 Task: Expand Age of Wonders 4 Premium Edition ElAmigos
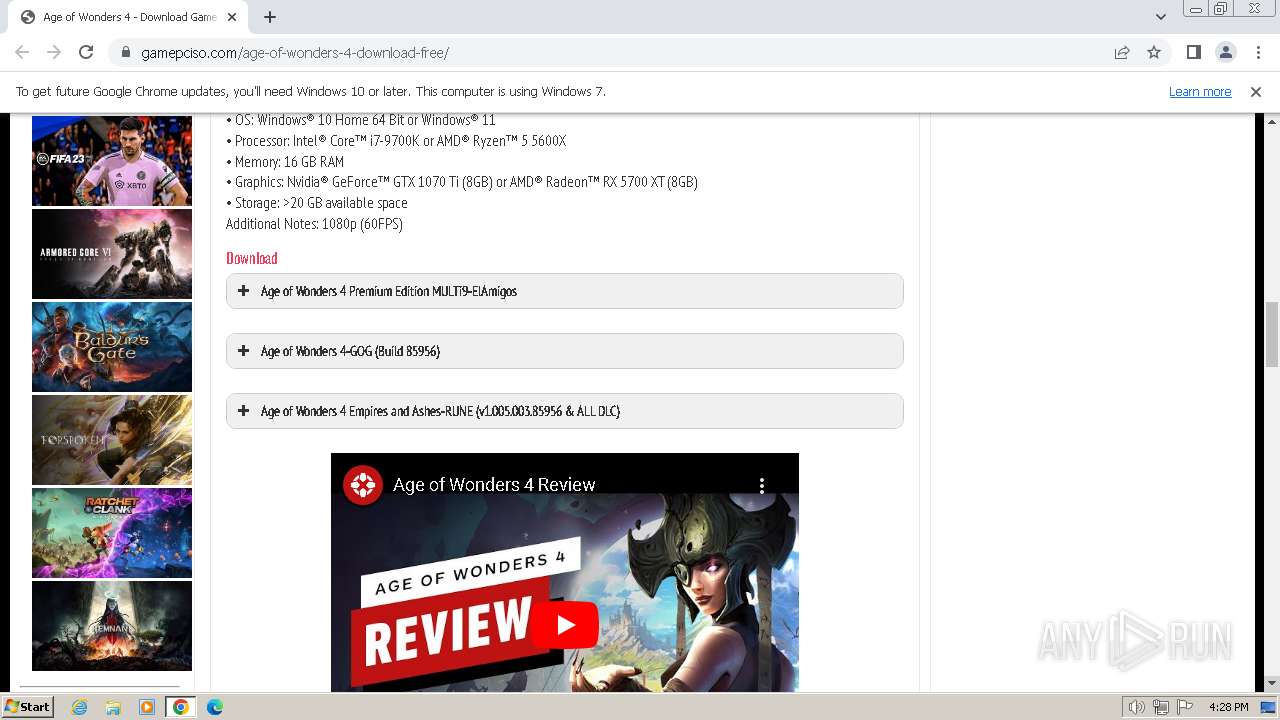(565, 291)
